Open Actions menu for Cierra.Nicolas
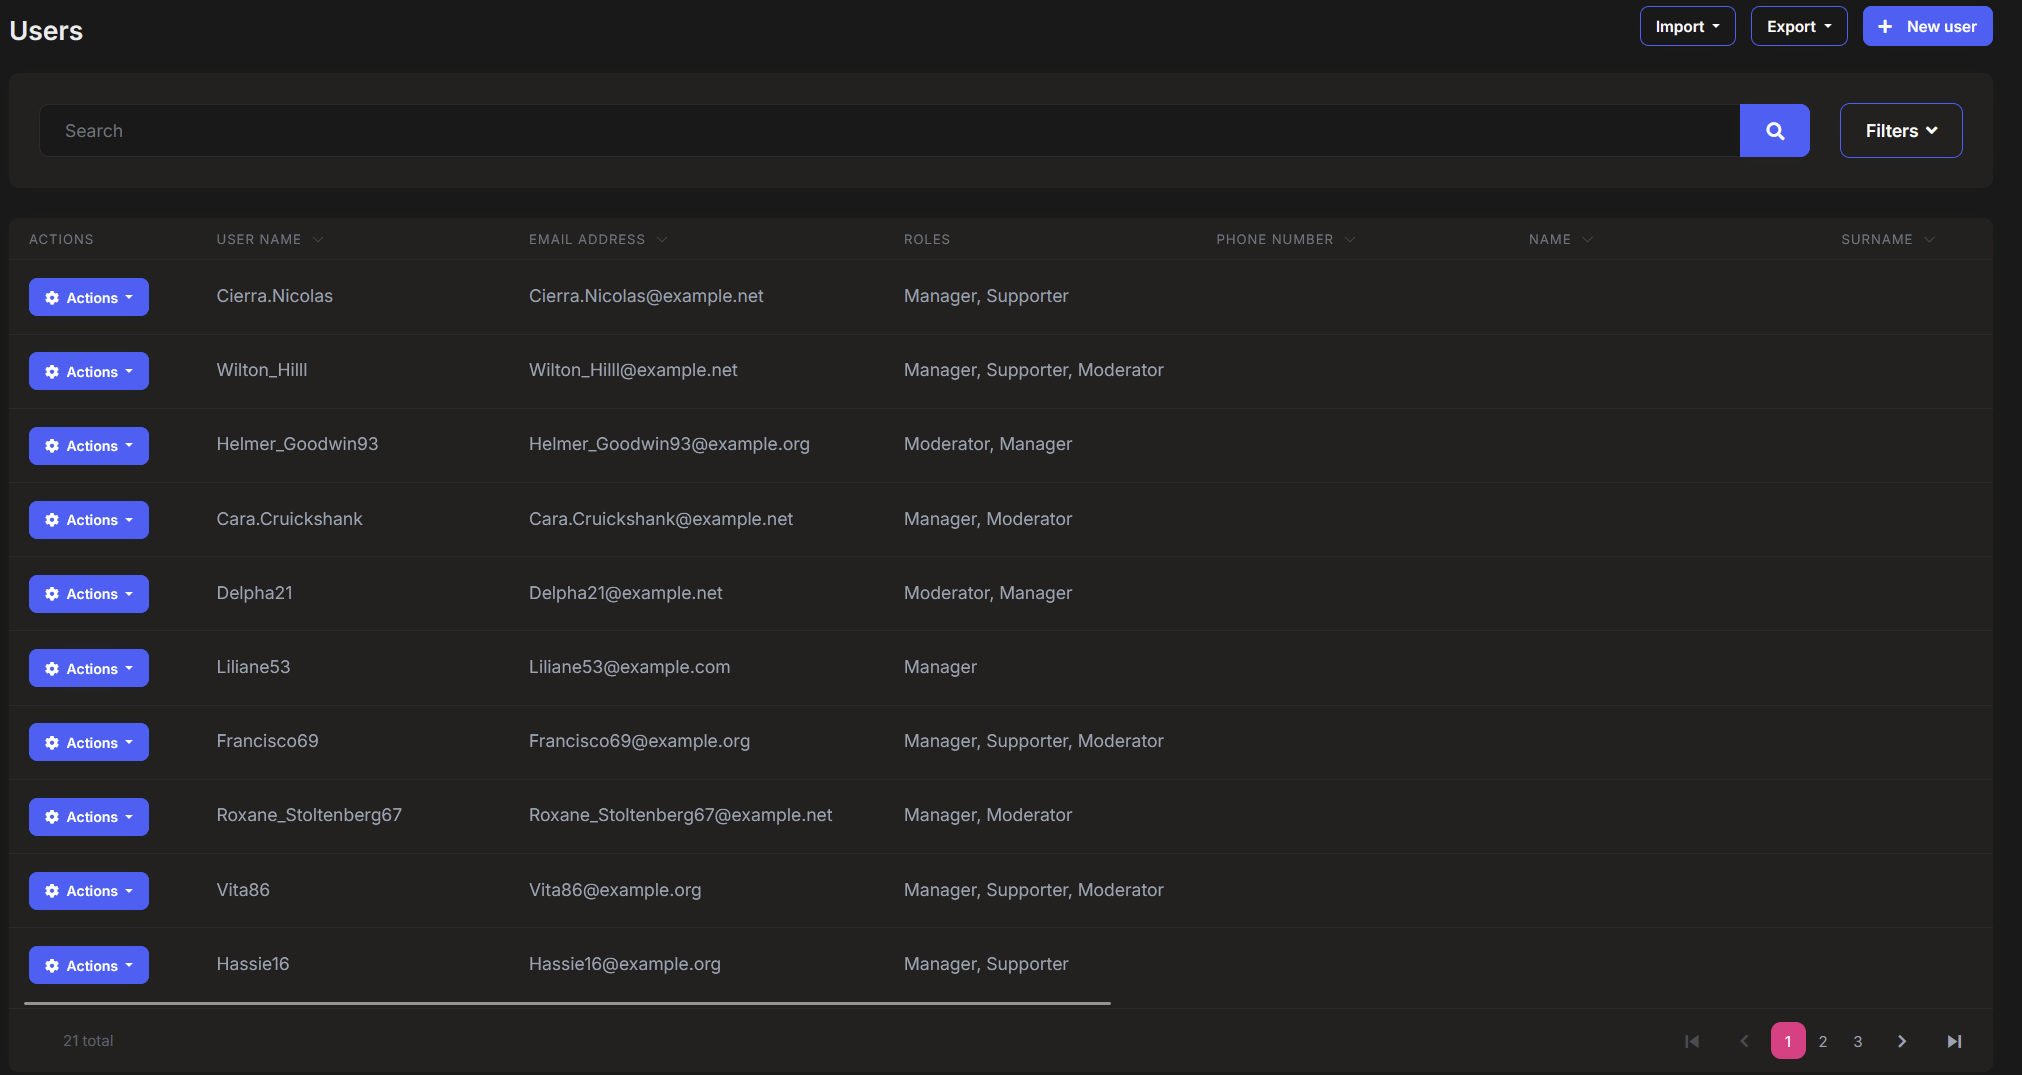This screenshot has height=1075, width=2022. (89, 298)
